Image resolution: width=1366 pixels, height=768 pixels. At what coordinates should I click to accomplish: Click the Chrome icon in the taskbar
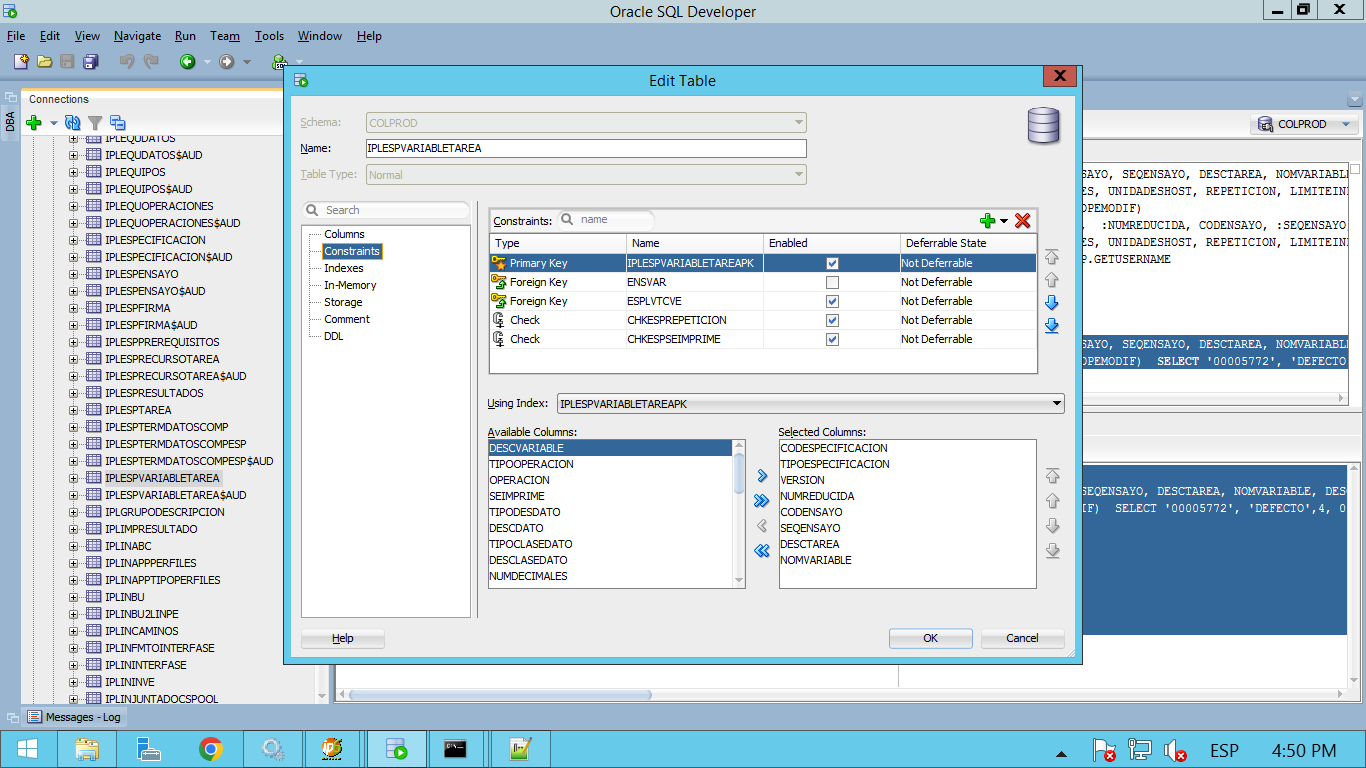[x=210, y=749]
